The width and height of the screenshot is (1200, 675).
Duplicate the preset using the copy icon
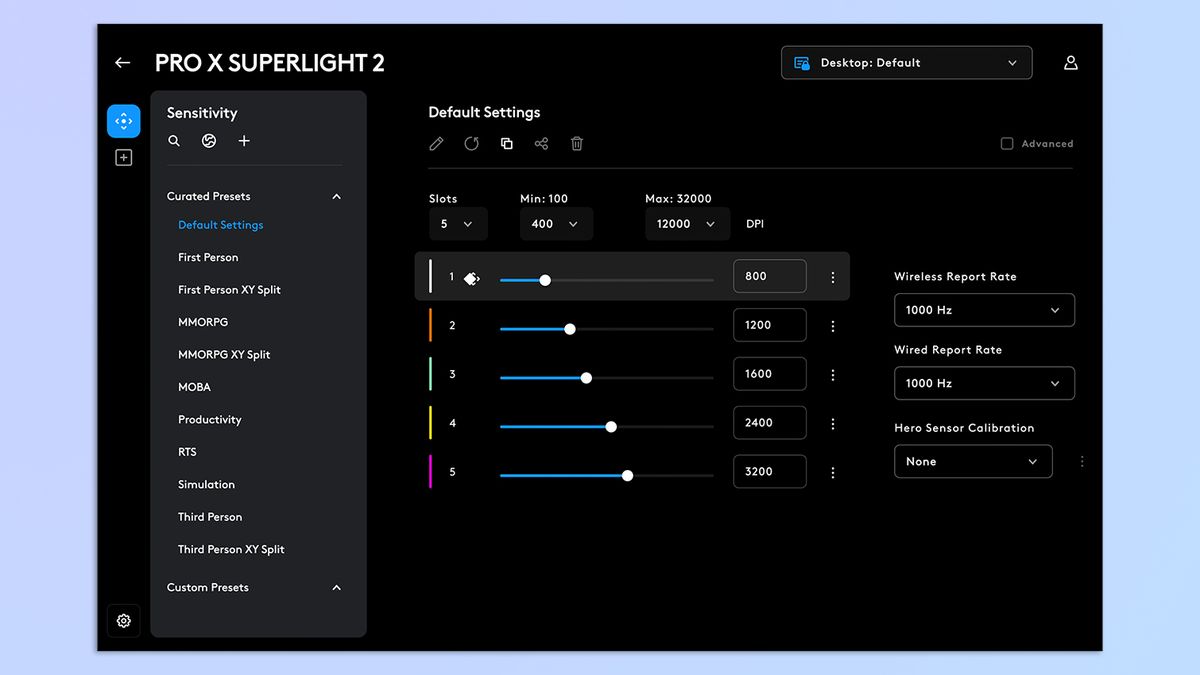[506, 143]
